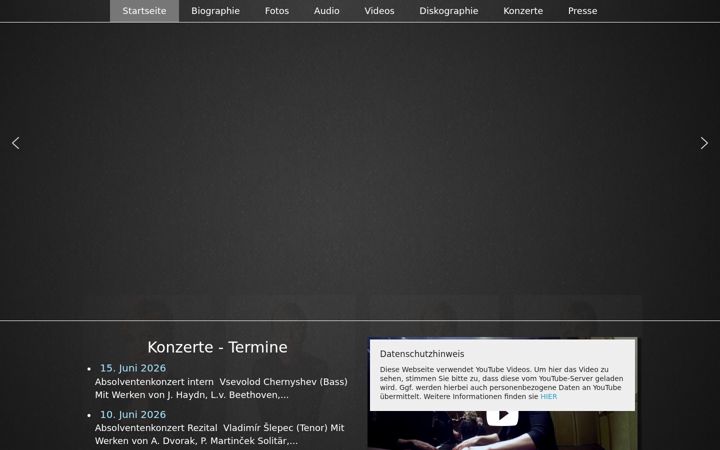
Task: Select the line 'Mit Werken von J. Haydn'
Action: (191, 395)
